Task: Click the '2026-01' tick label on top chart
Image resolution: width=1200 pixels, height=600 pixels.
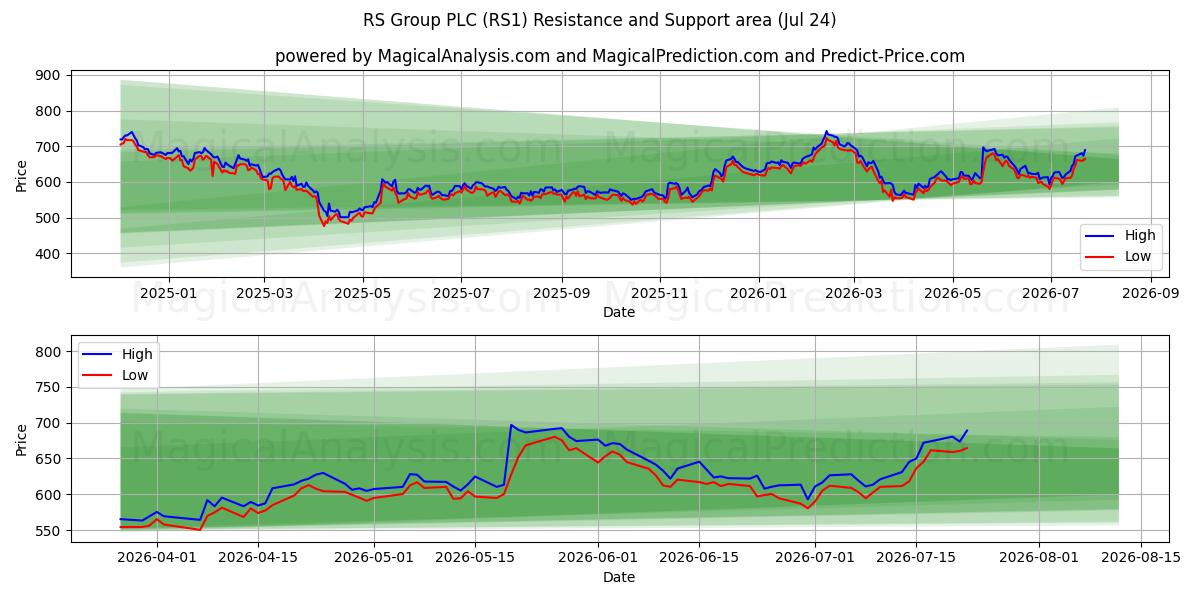Action: click(758, 294)
